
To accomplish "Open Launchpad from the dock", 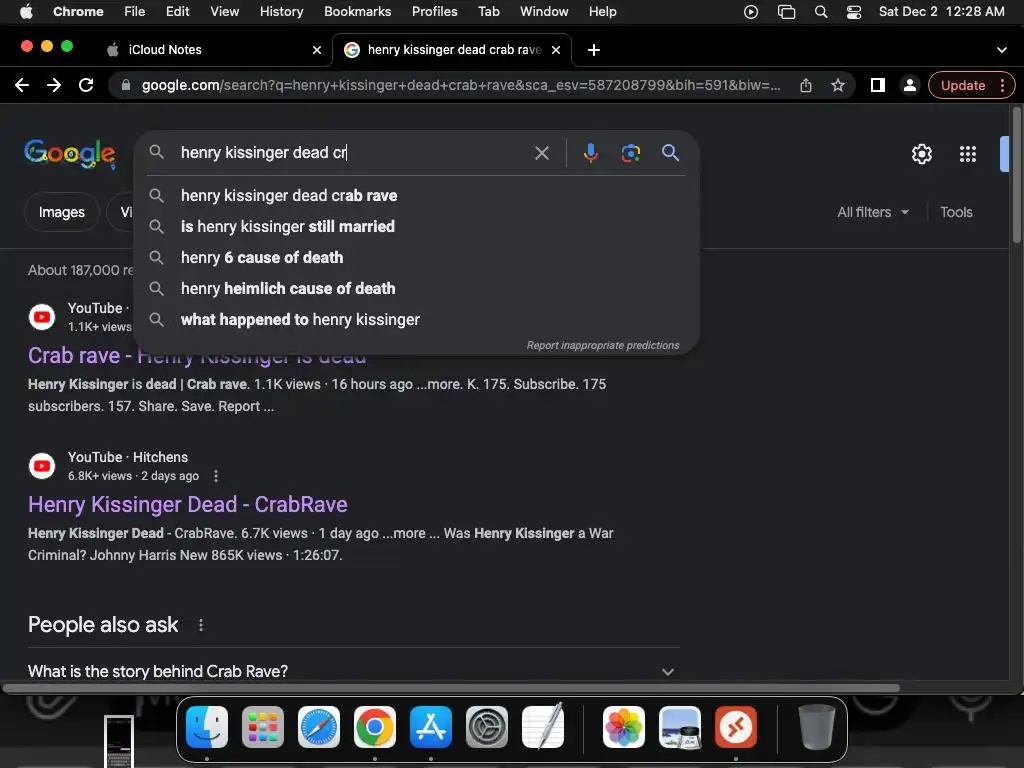I will 263,727.
